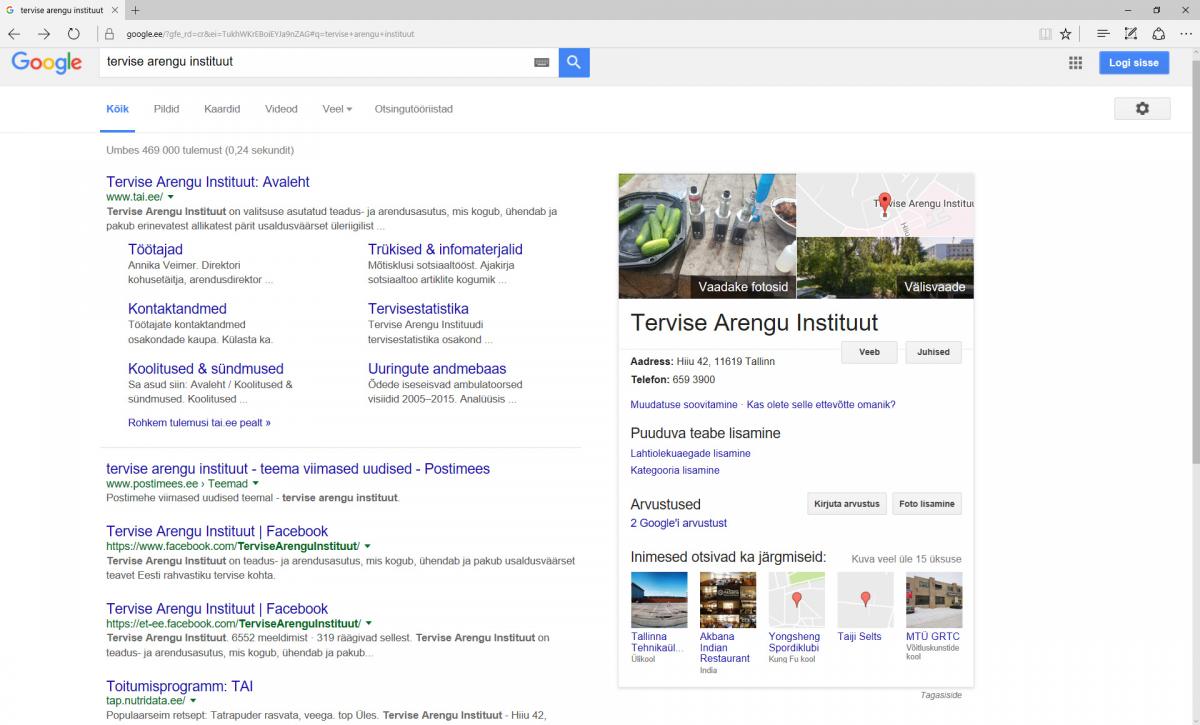This screenshot has width=1200, height=725.
Task: Expand dropdown arrow next to postimees.ee Teemad
Action: coord(256,484)
